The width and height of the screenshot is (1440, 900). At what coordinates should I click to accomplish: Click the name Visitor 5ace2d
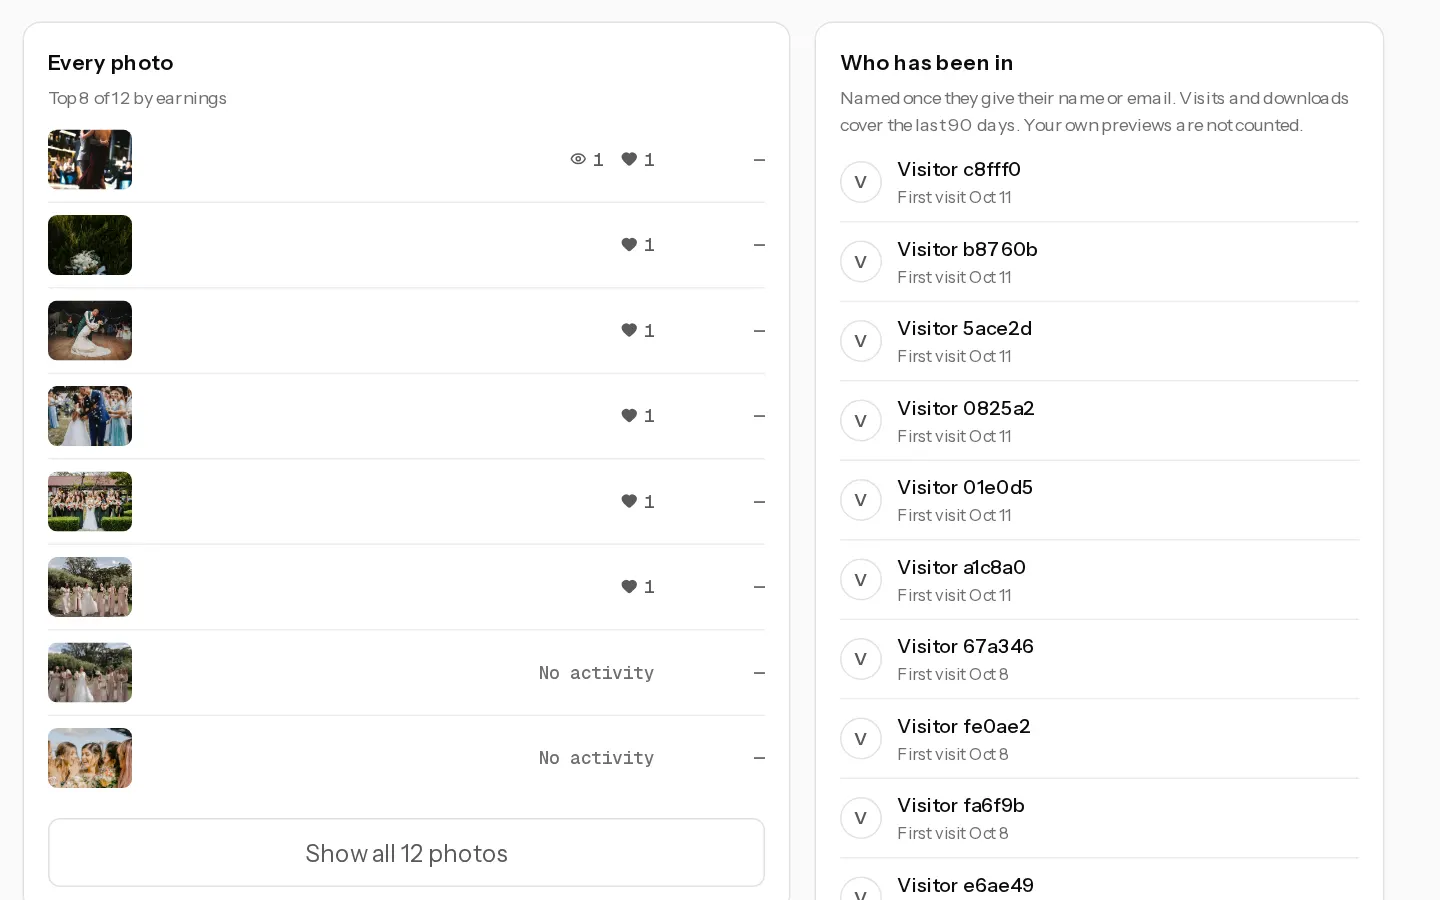(x=964, y=328)
